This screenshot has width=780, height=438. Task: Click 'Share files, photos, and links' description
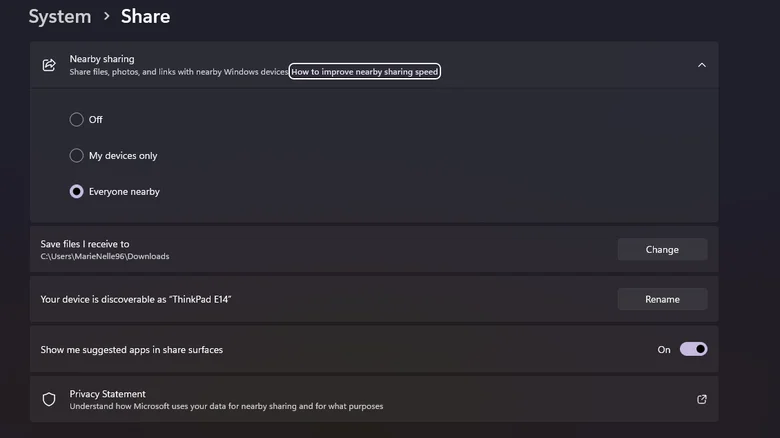[x=179, y=72]
